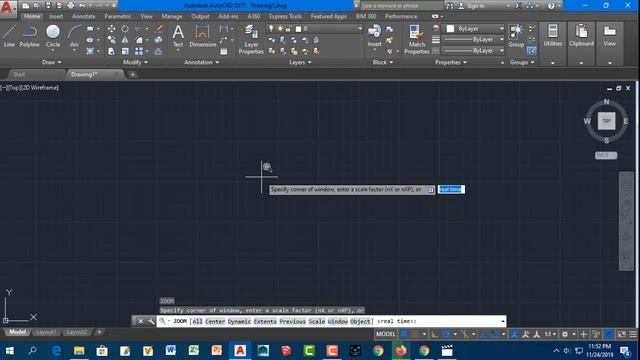Open the linetype ByLayer dropdown
Screen dimensions: 640x360
473,51
